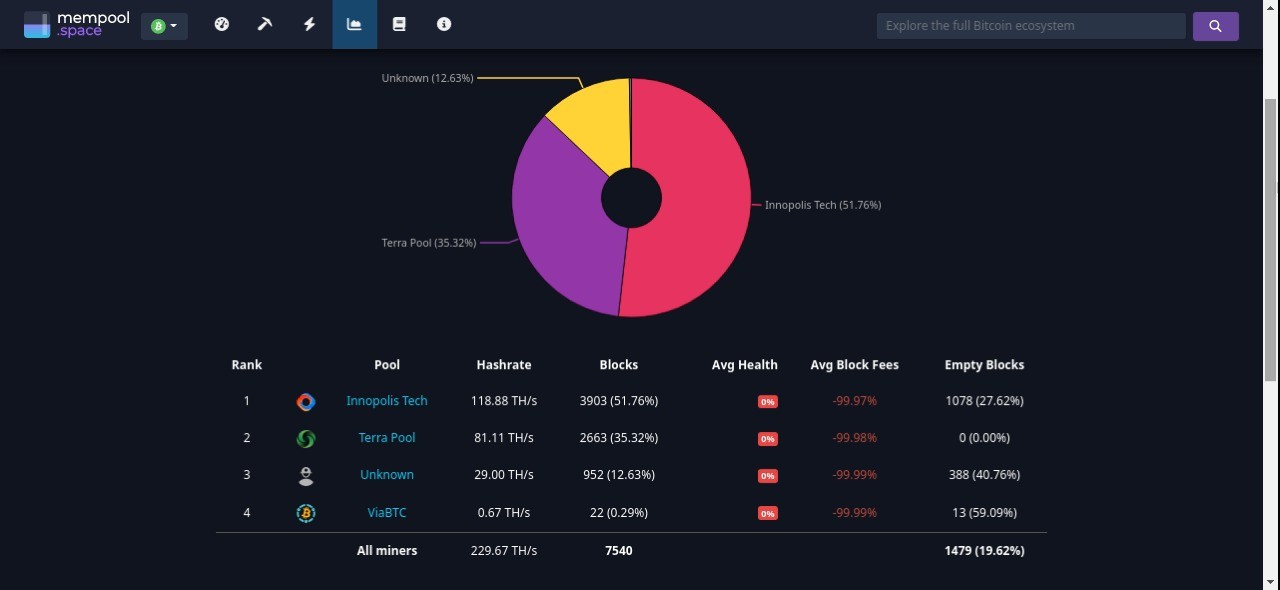This screenshot has width=1280, height=590.
Task: Click the Innopolis Tech (51.76%) chart label
Action: coord(823,205)
